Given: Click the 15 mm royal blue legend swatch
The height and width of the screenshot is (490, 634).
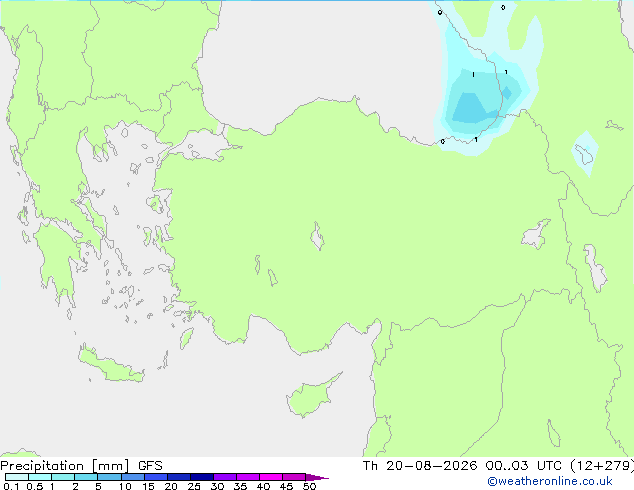Looking at the screenshot, I should 156,477.
